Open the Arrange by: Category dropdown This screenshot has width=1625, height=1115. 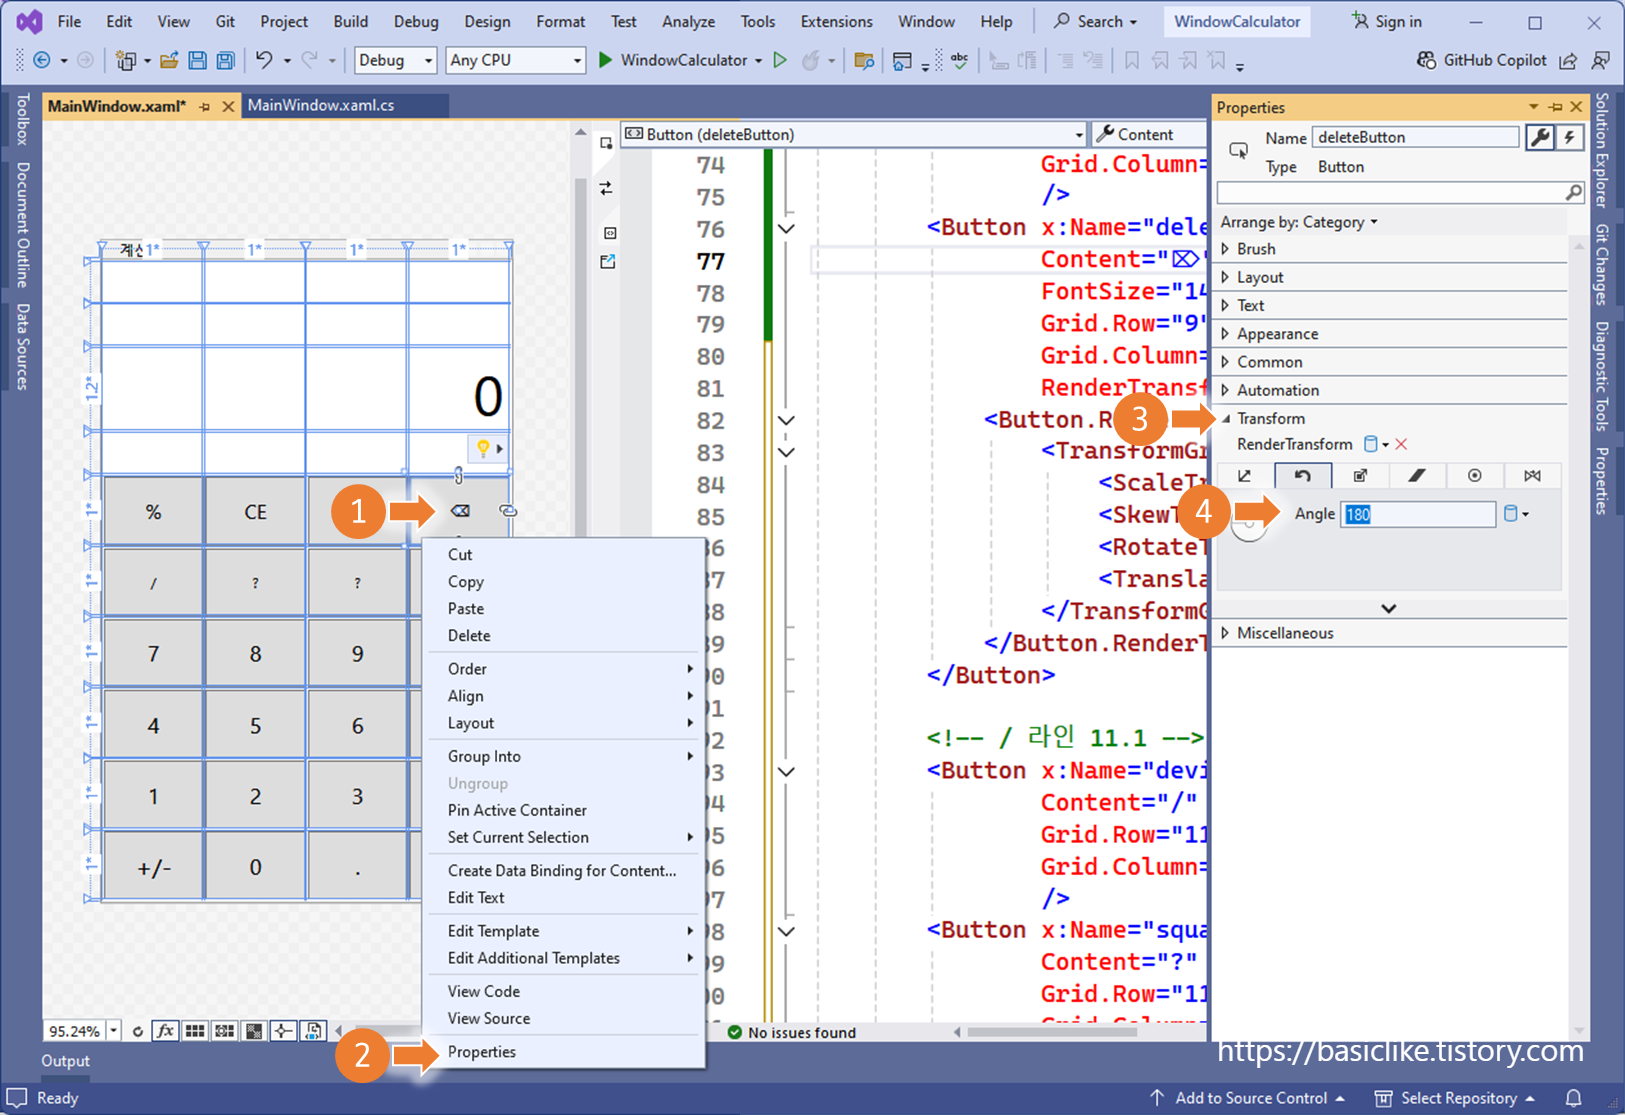pyautogui.click(x=1299, y=222)
